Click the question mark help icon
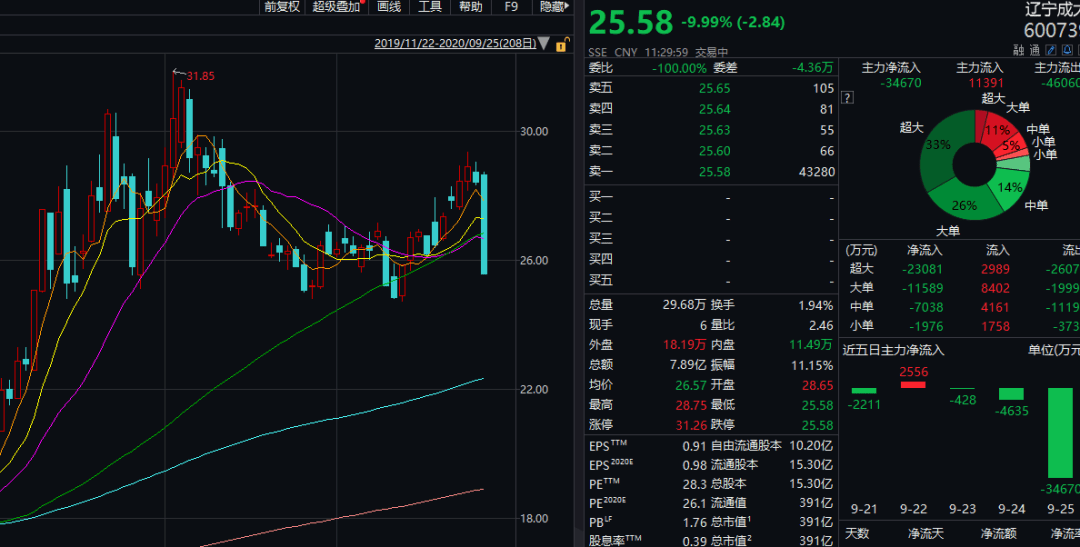The height and width of the screenshot is (547, 1080). tap(848, 98)
